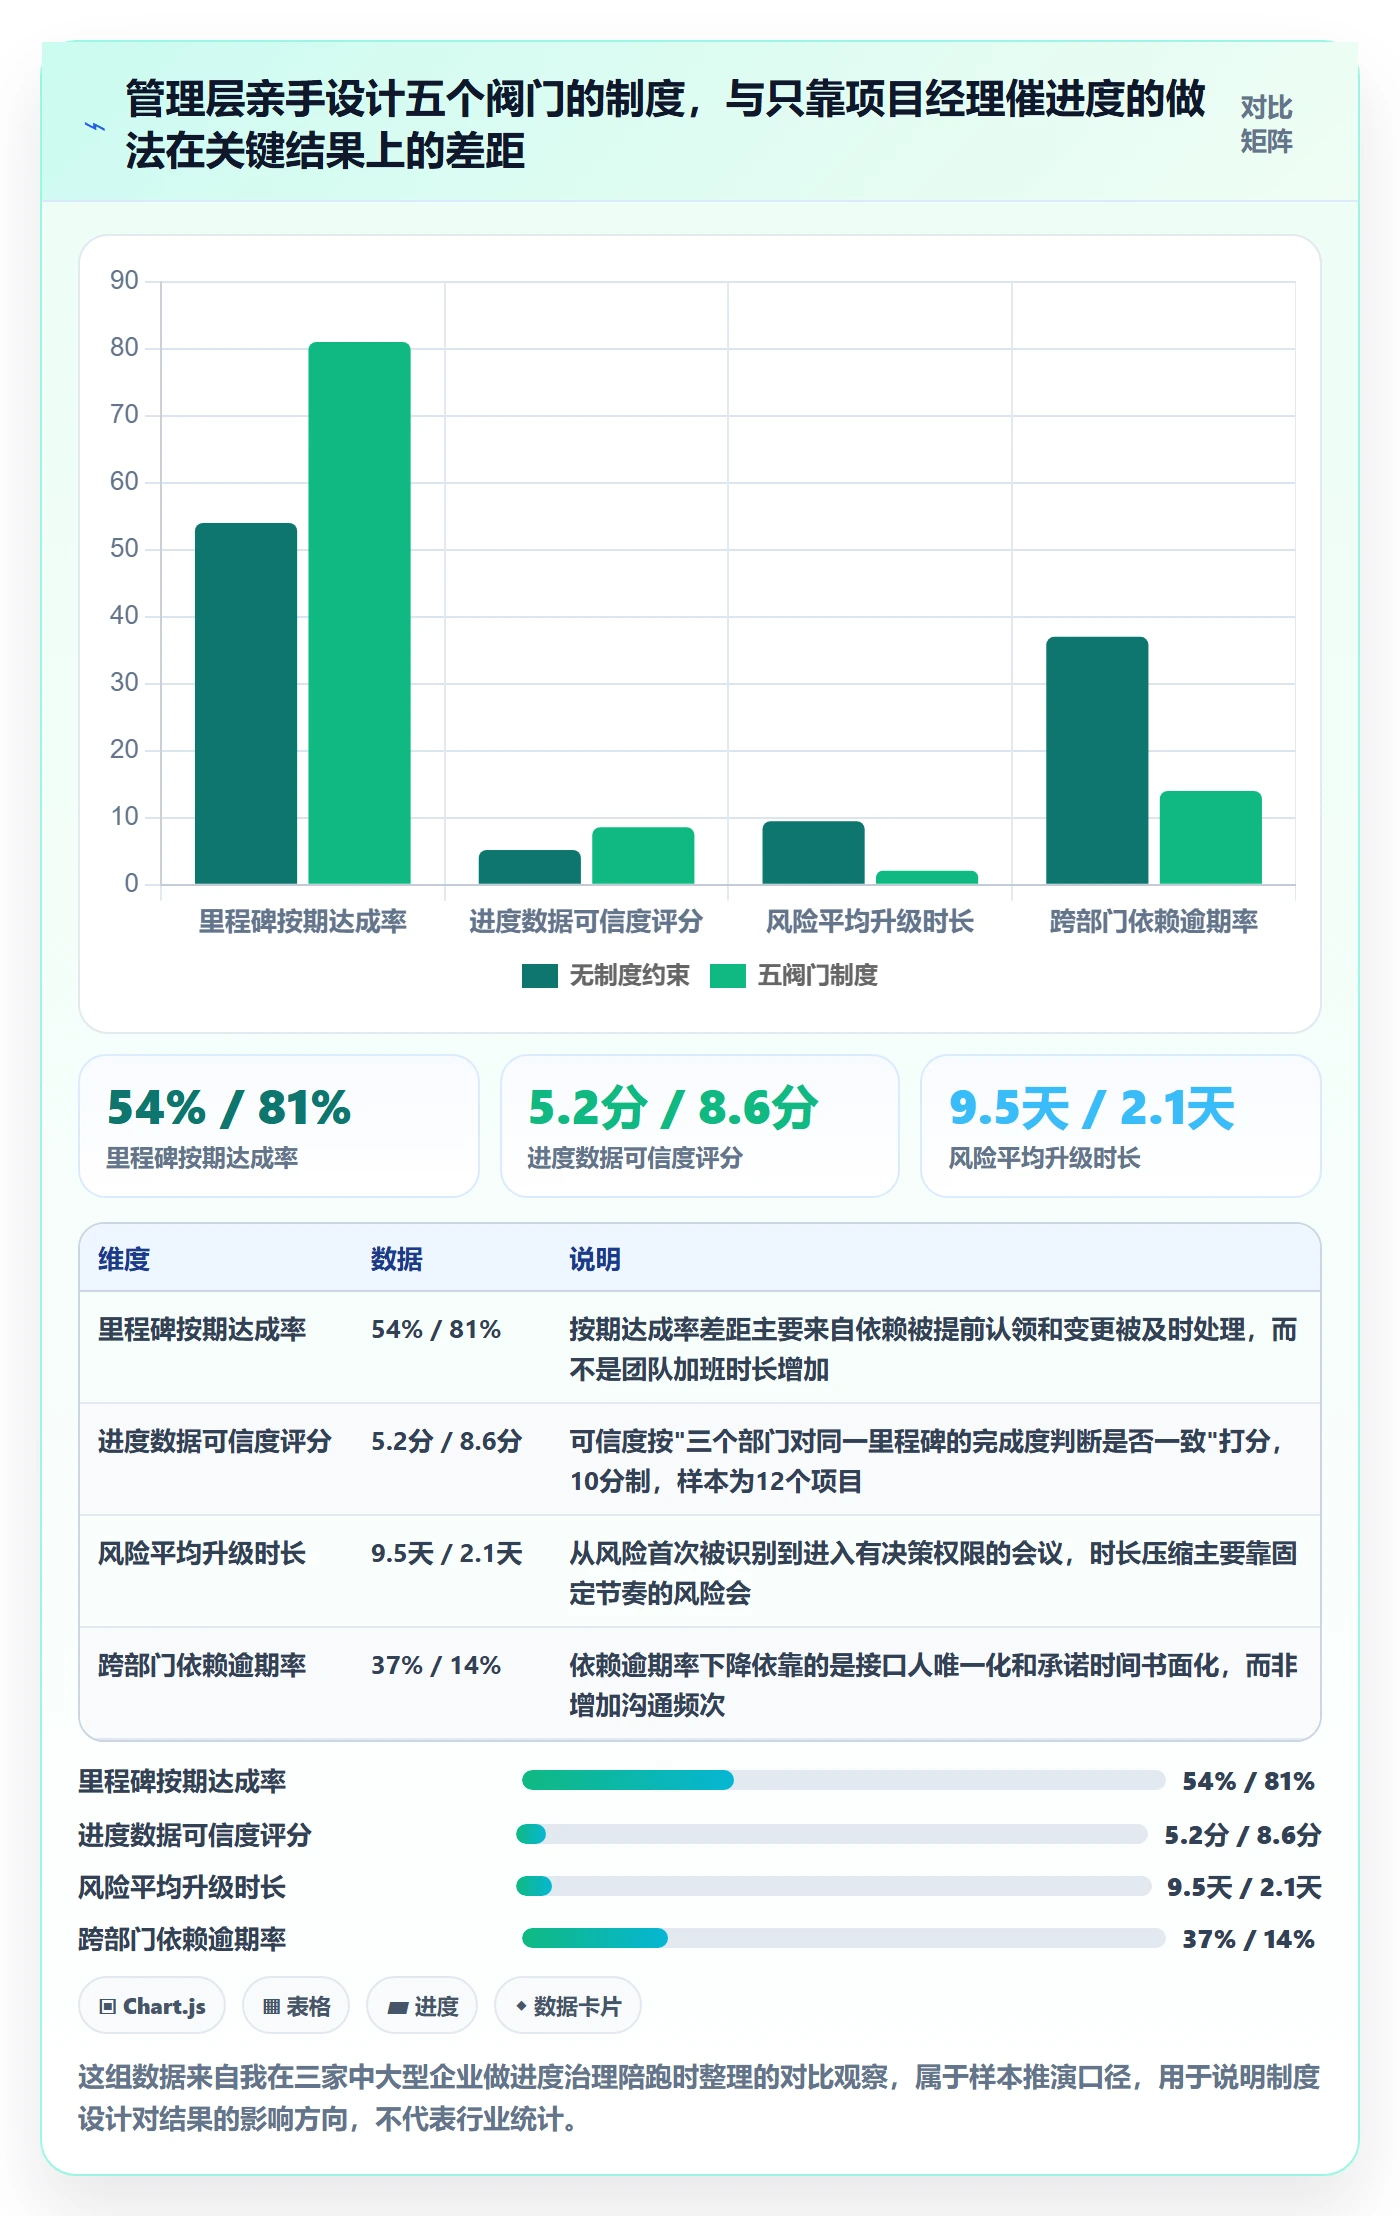Click the 数据 column header
The height and width of the screenshot is (2216, 1400).
(397, 1259)
